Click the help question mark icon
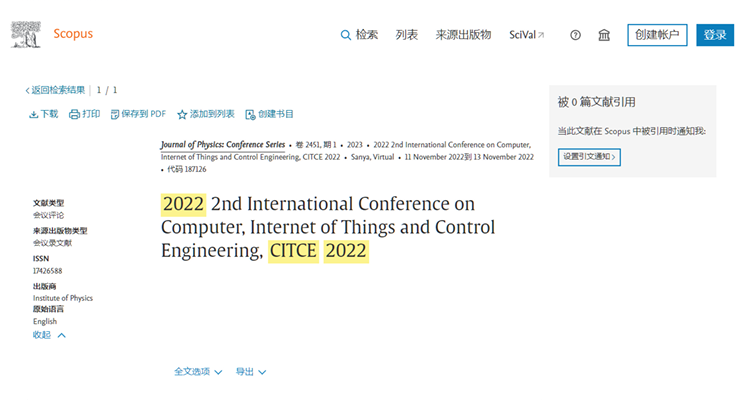Image resolution: width=739 pixels, height=400 pixels. click(575, 35)
